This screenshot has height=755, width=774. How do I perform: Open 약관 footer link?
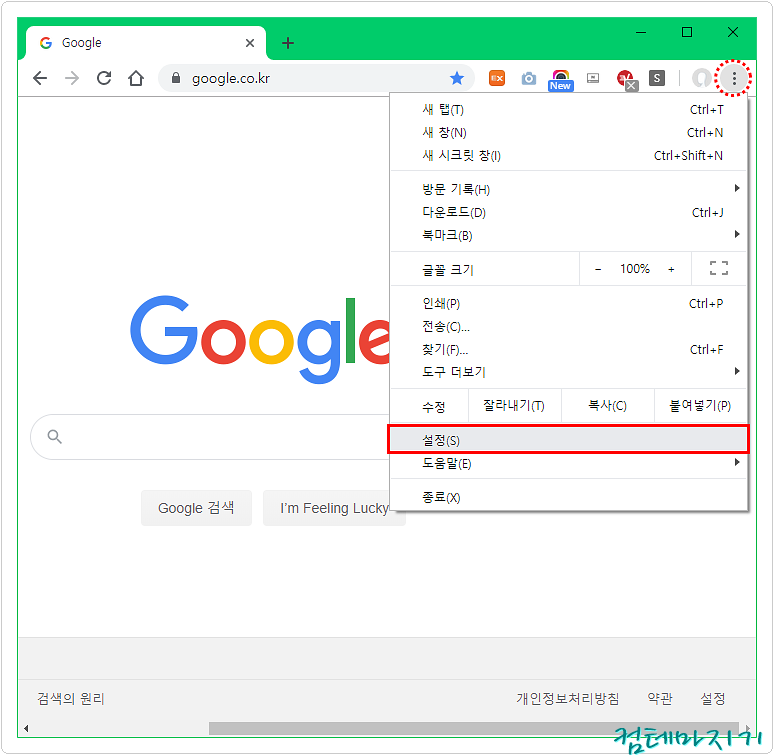(x=659, y=698)
